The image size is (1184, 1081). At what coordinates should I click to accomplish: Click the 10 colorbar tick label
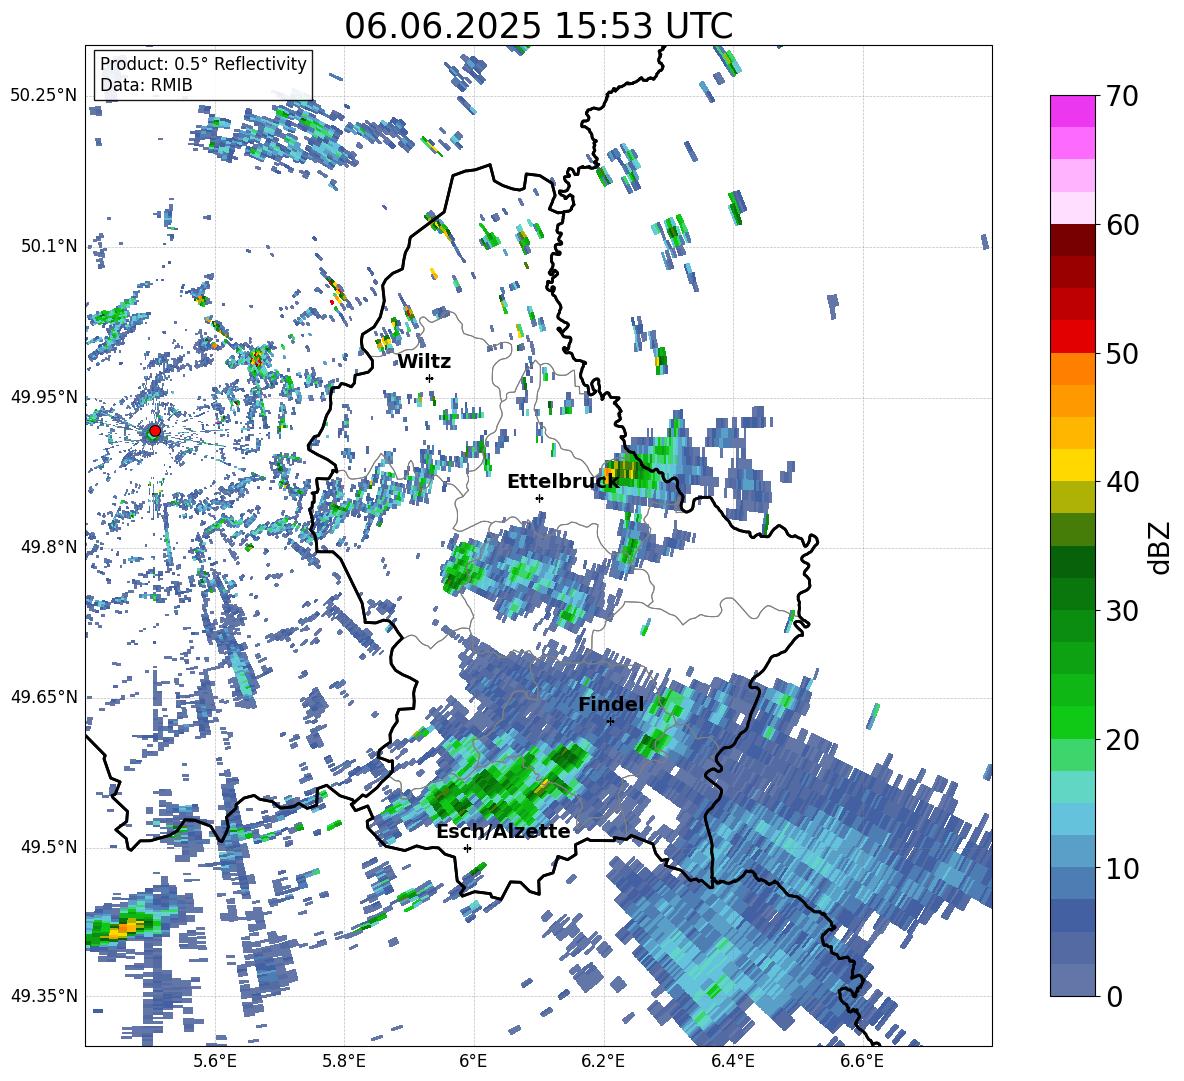pos(1122,868)
